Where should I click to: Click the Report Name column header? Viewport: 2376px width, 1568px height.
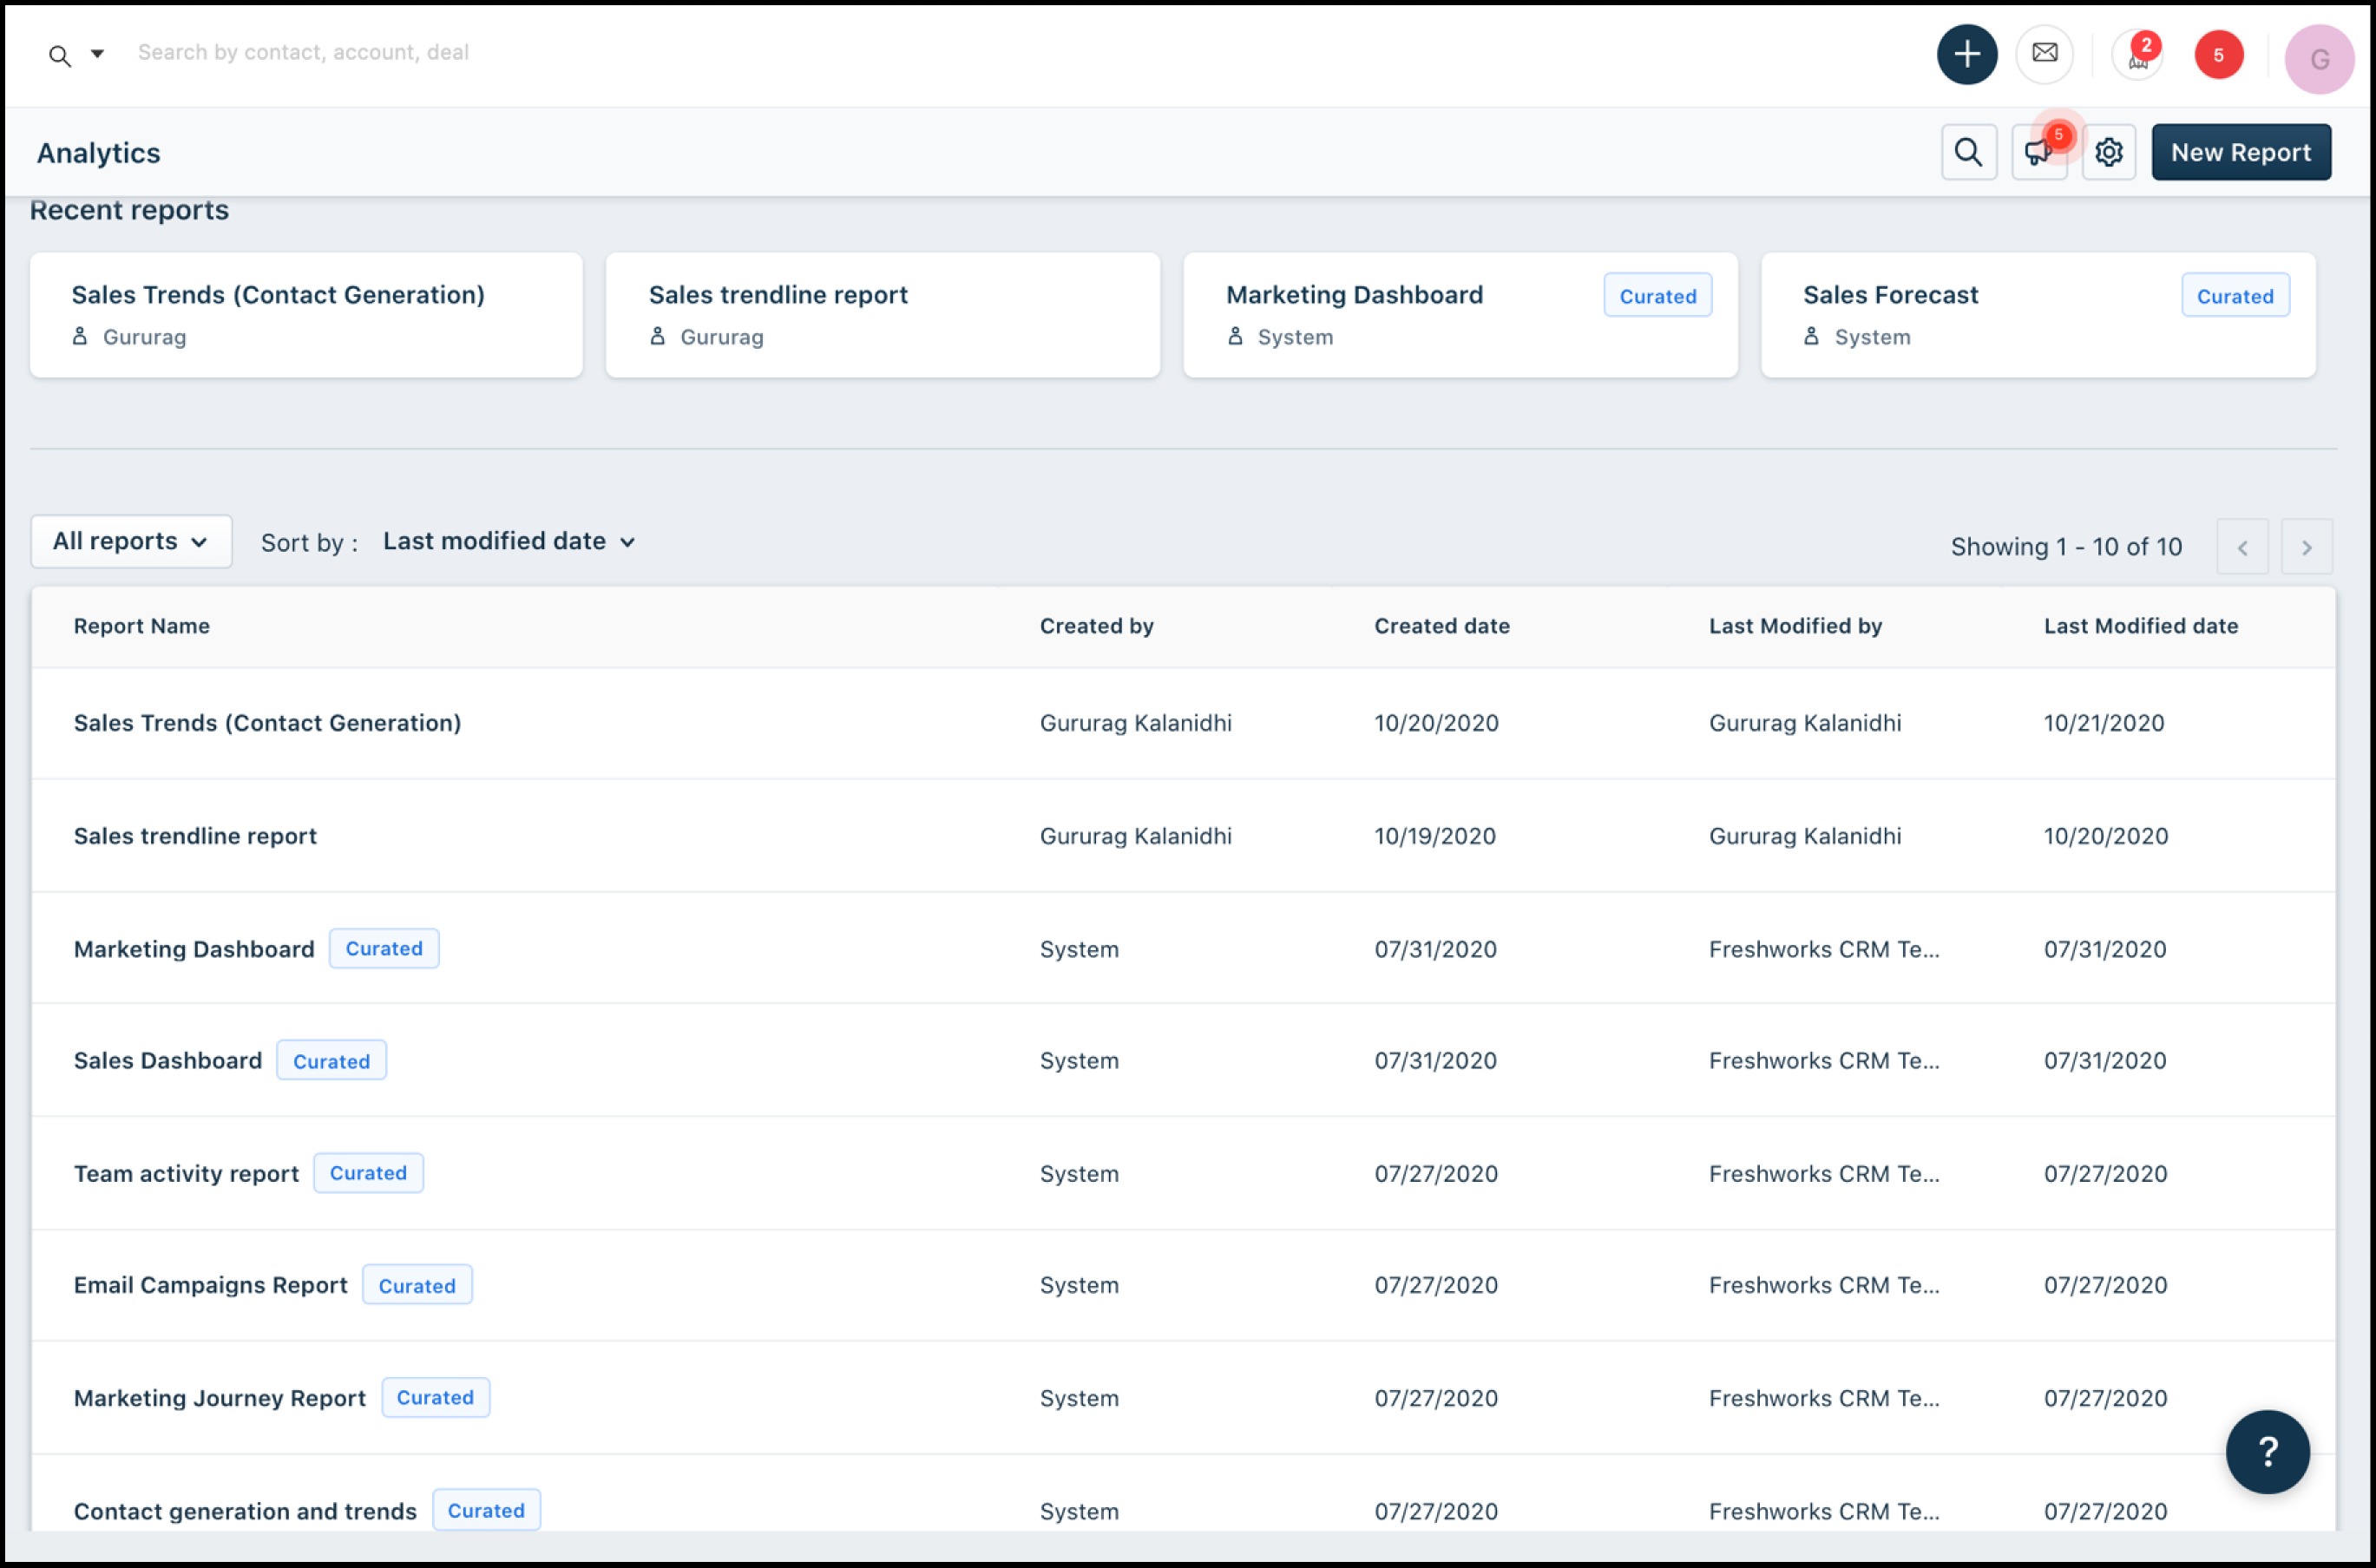[141, 626]
